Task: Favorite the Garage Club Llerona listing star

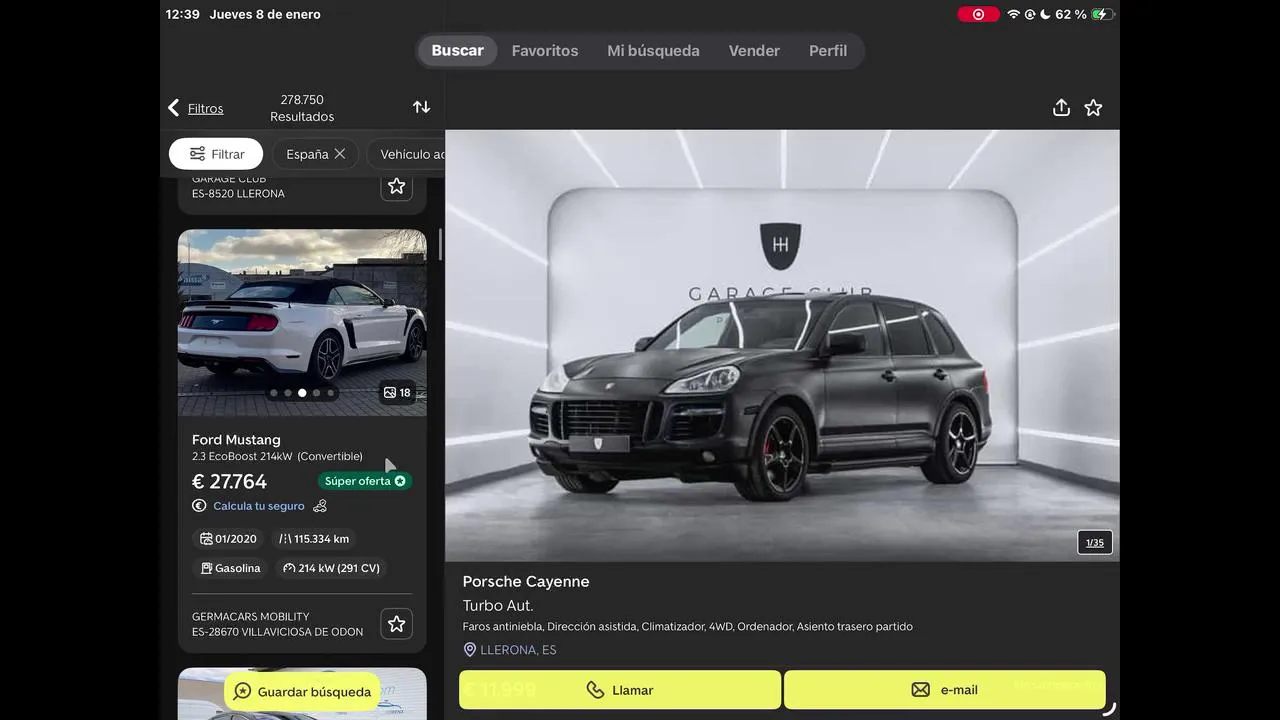Action: (397, 186)
